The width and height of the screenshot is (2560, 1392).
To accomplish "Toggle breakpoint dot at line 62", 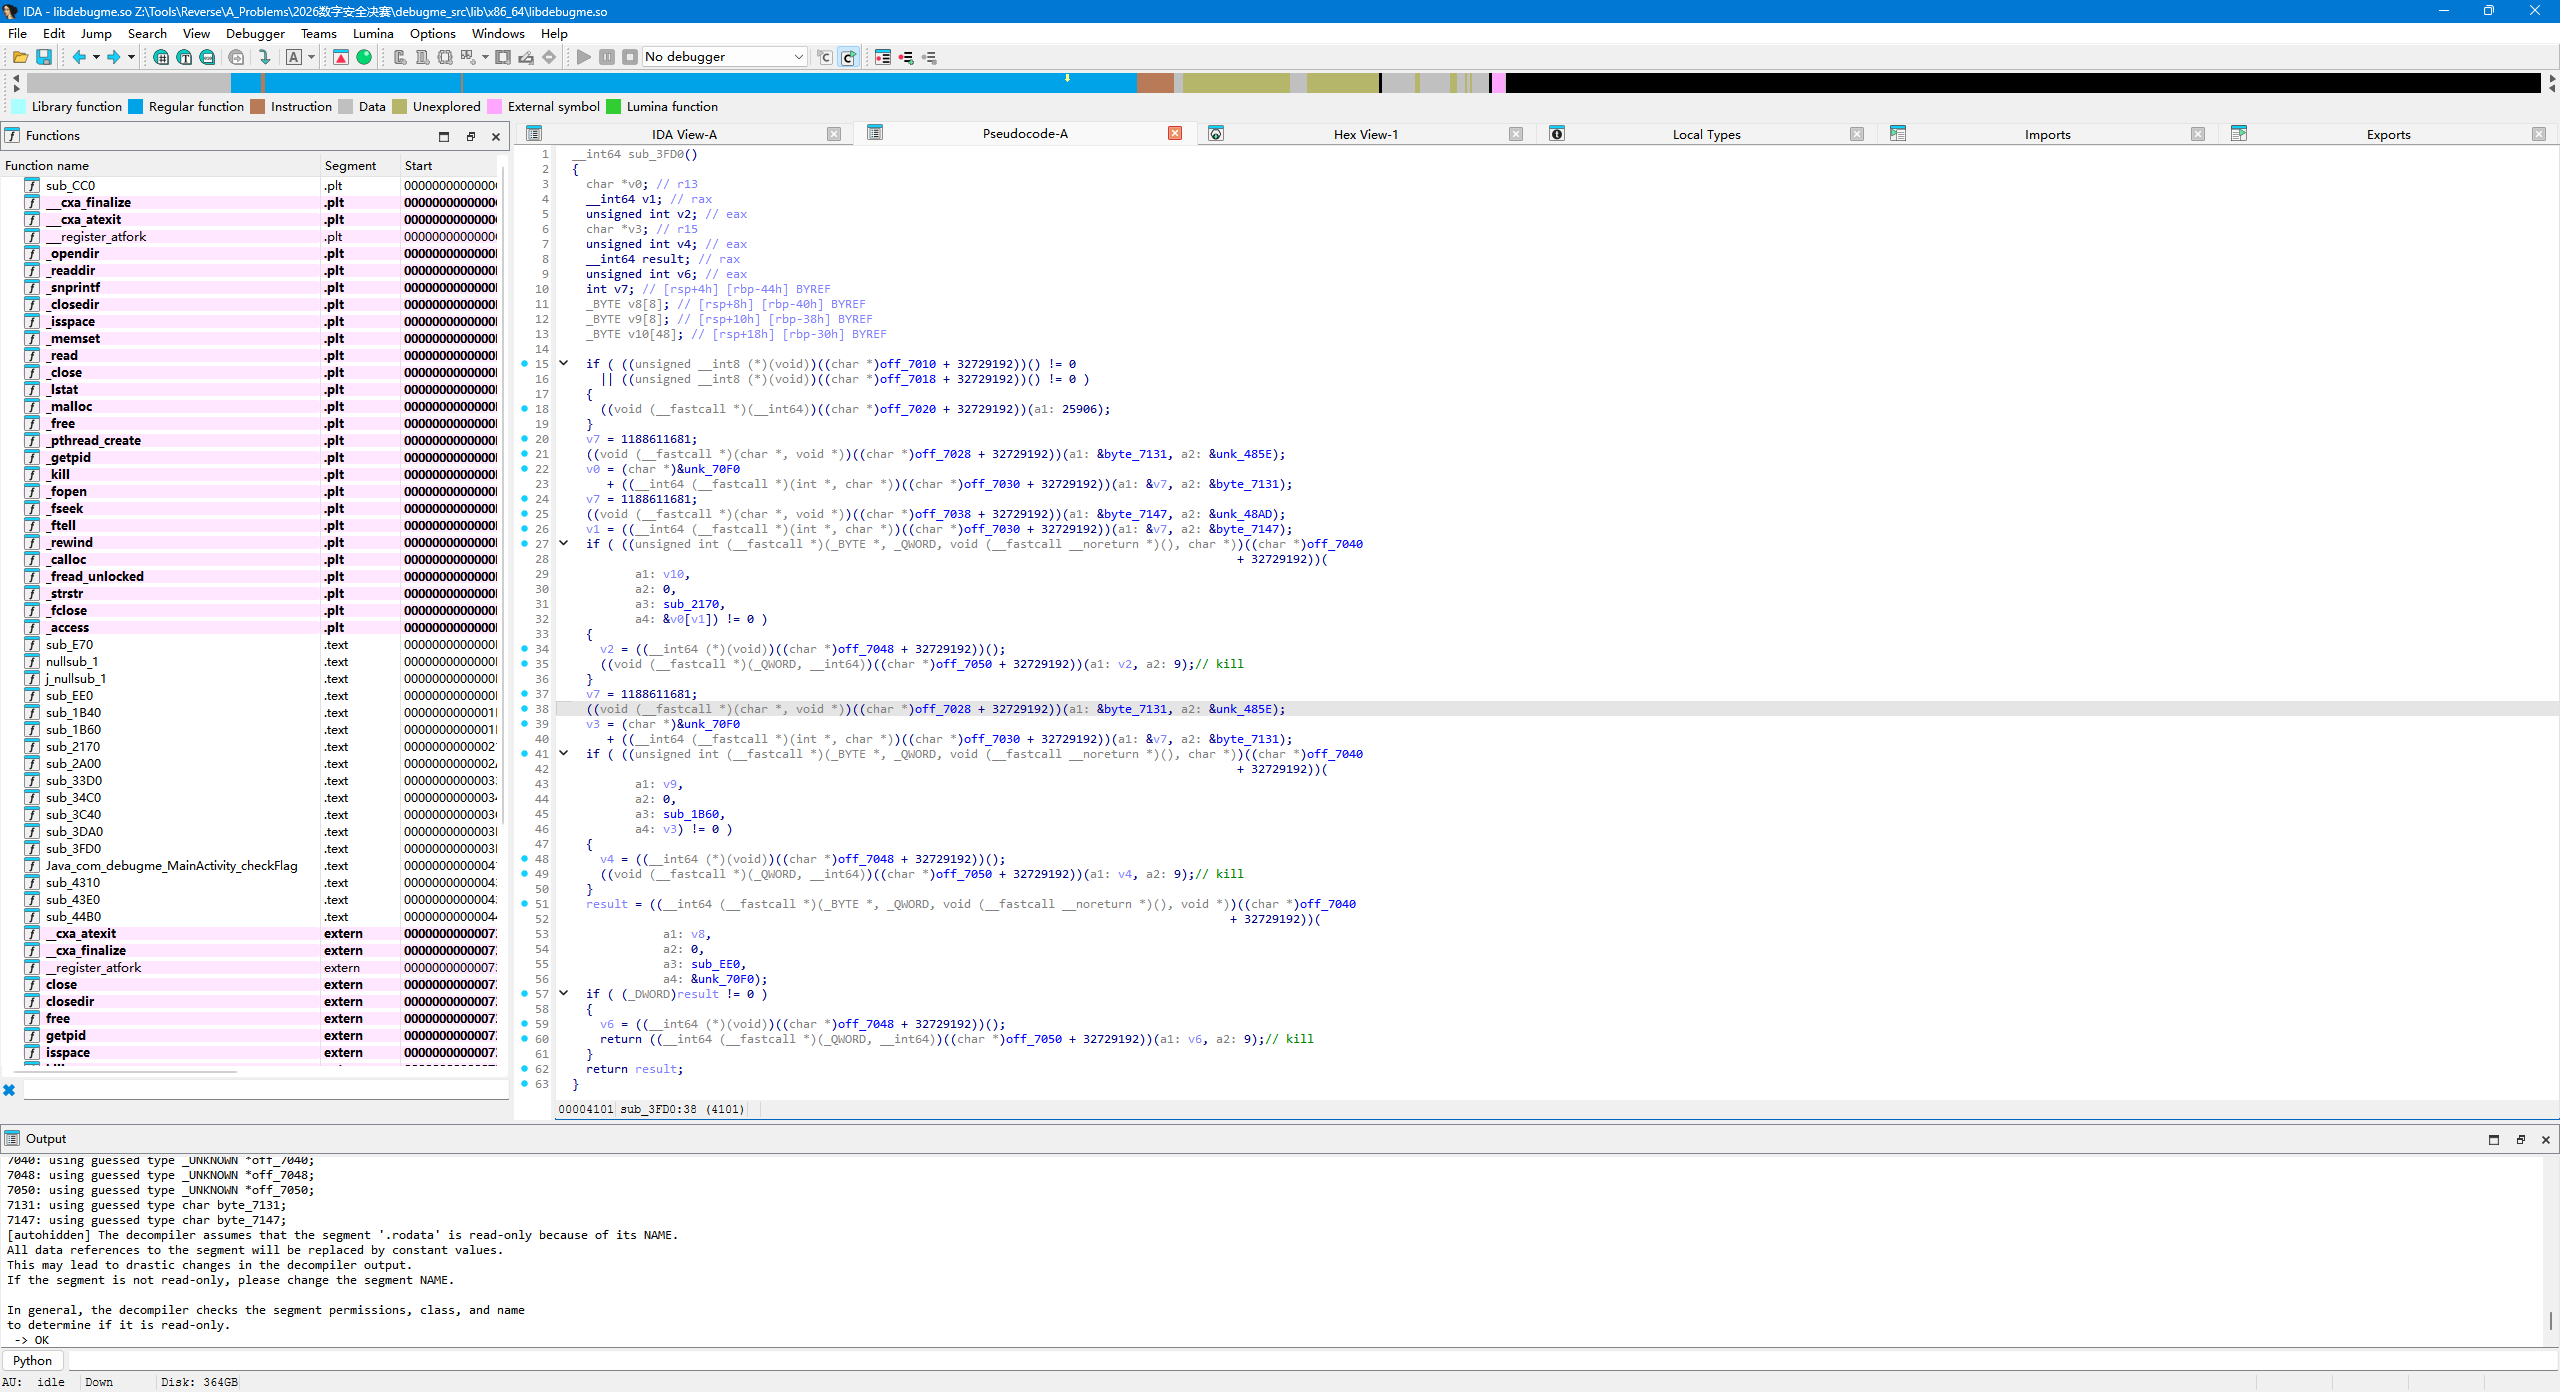I will (x=525, y=1069).
